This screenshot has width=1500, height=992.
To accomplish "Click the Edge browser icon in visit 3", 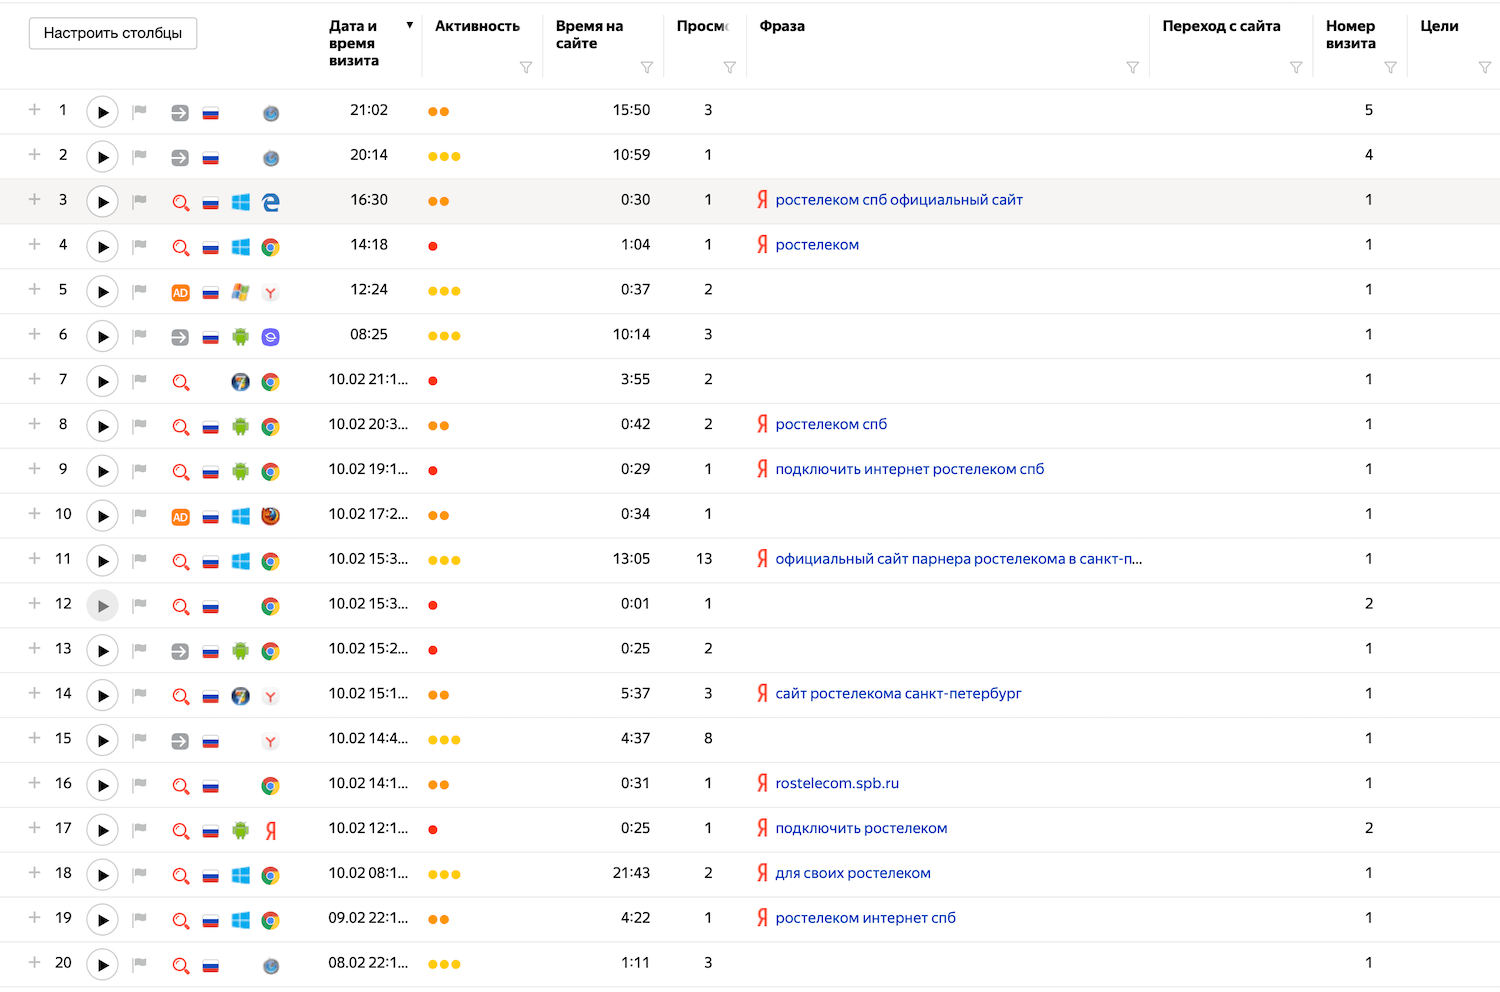I will [x=270, y=202].
